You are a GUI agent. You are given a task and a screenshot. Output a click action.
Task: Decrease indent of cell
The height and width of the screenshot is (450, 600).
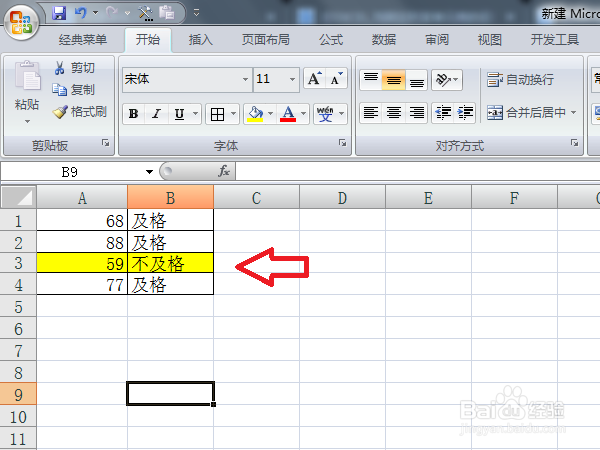click(443, 112)
